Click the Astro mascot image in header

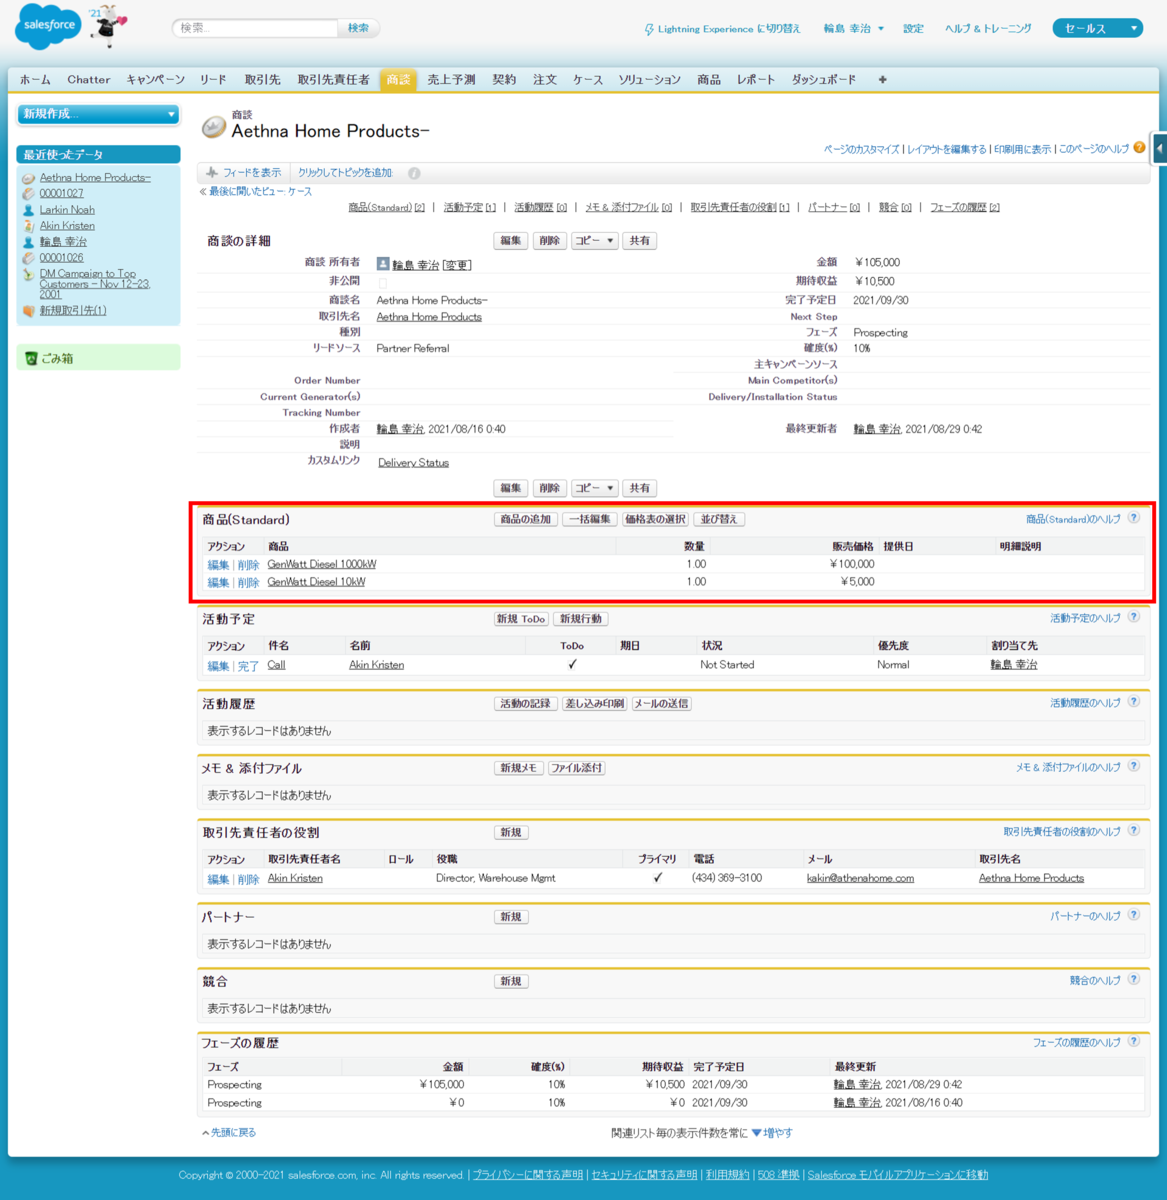tap(106, 26)
